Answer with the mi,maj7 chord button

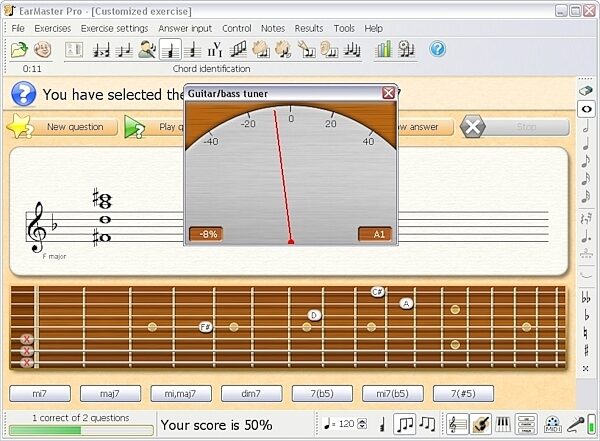click(181, 394)
